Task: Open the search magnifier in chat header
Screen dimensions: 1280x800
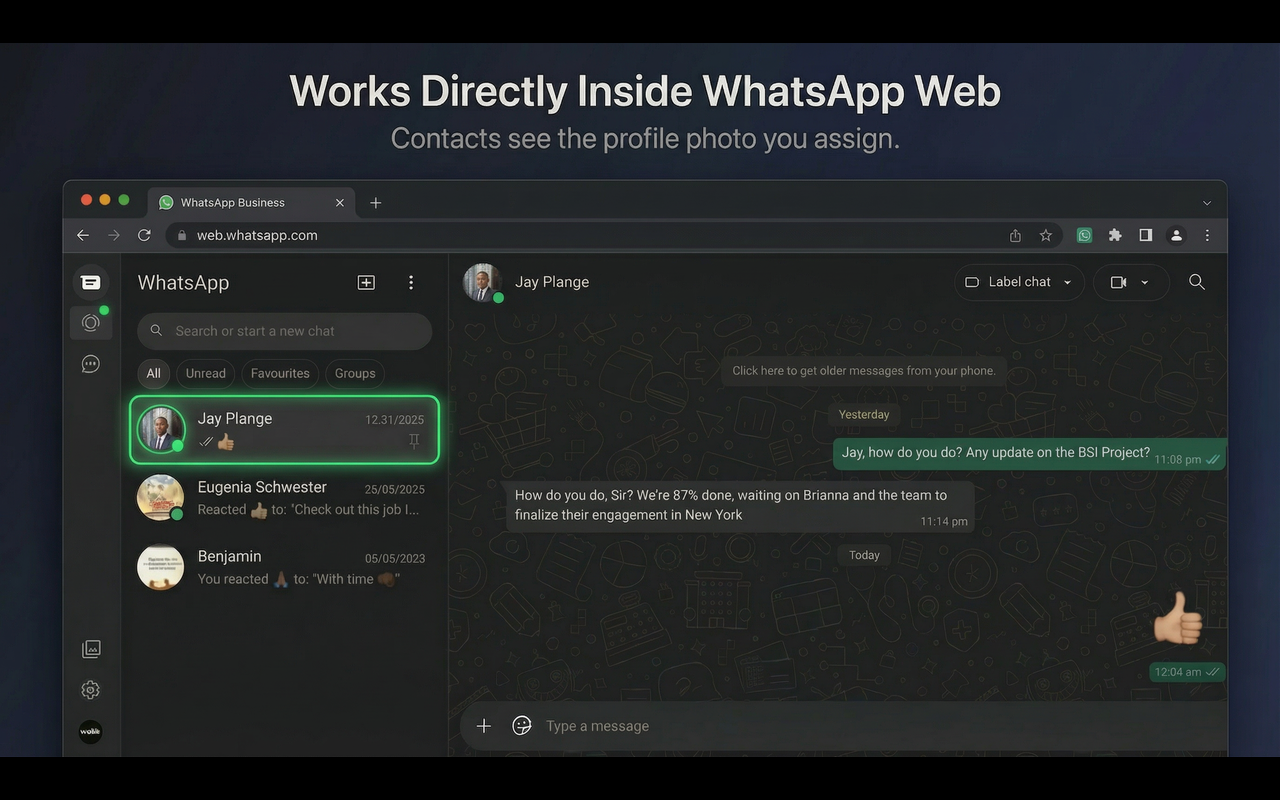Action: 1196,282
